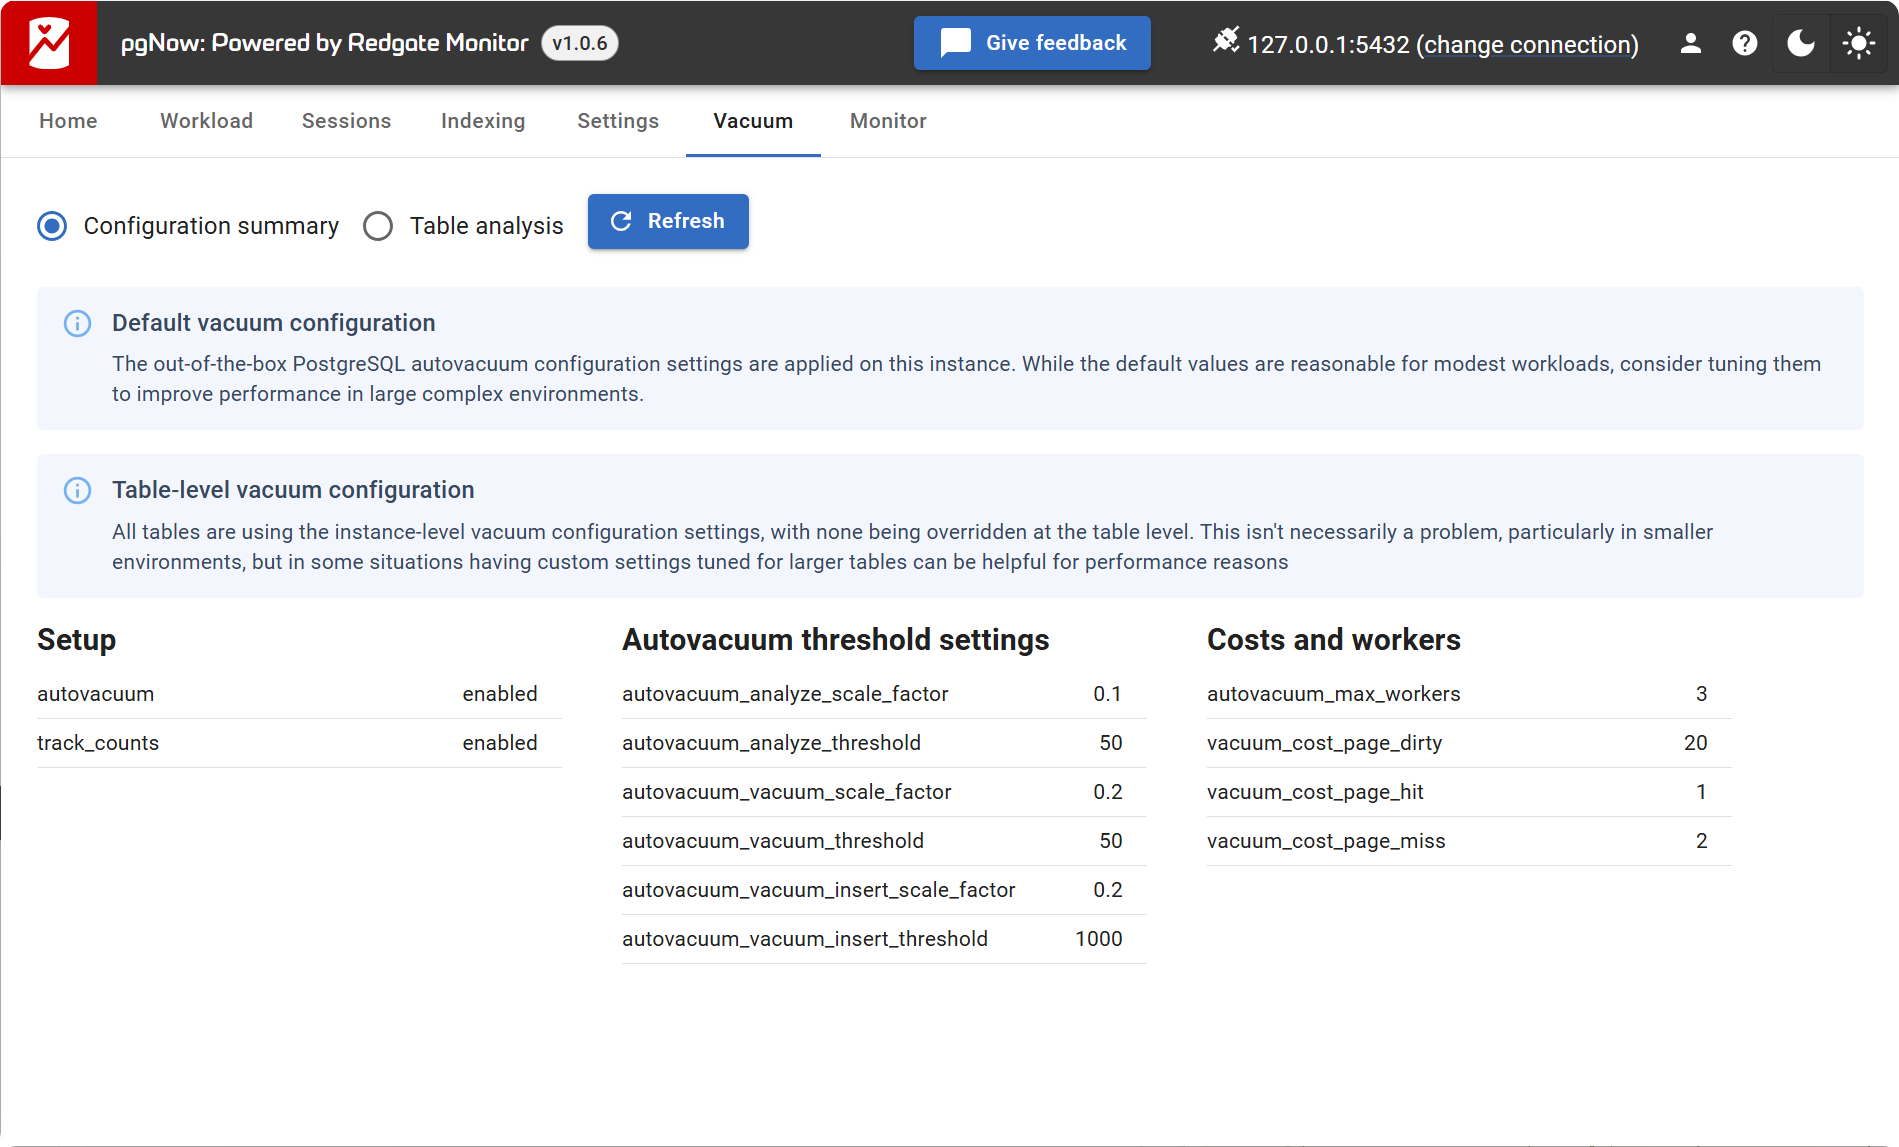Open the Home tab
Screen dimensions: 1899x1147
tap(68, 121)
